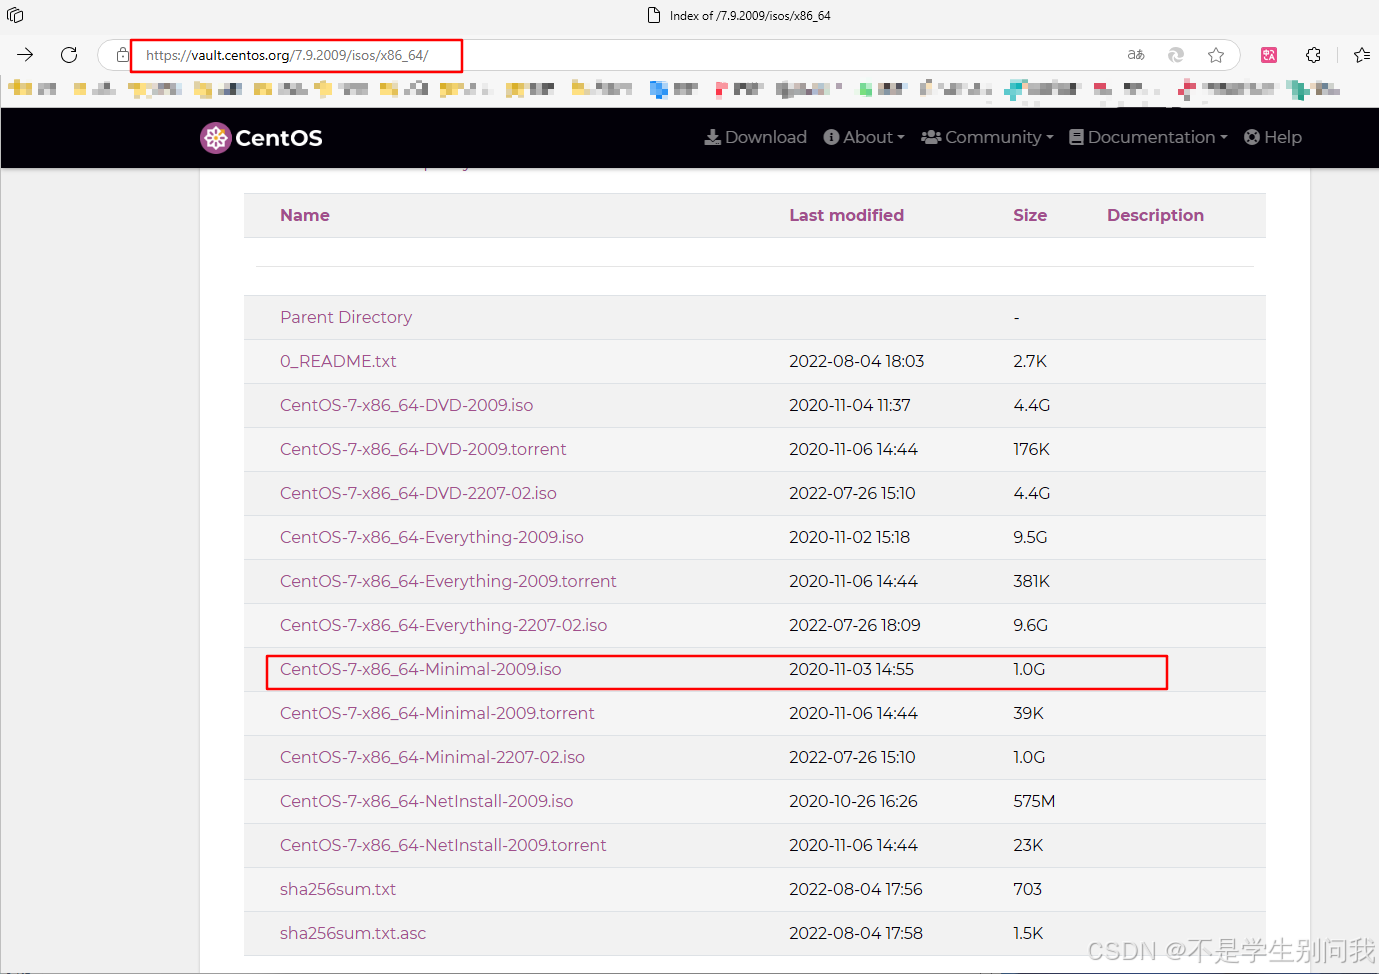Expand the About dropdown menu
Viewport: 1379px width, 974px height.
coord(864,137)
